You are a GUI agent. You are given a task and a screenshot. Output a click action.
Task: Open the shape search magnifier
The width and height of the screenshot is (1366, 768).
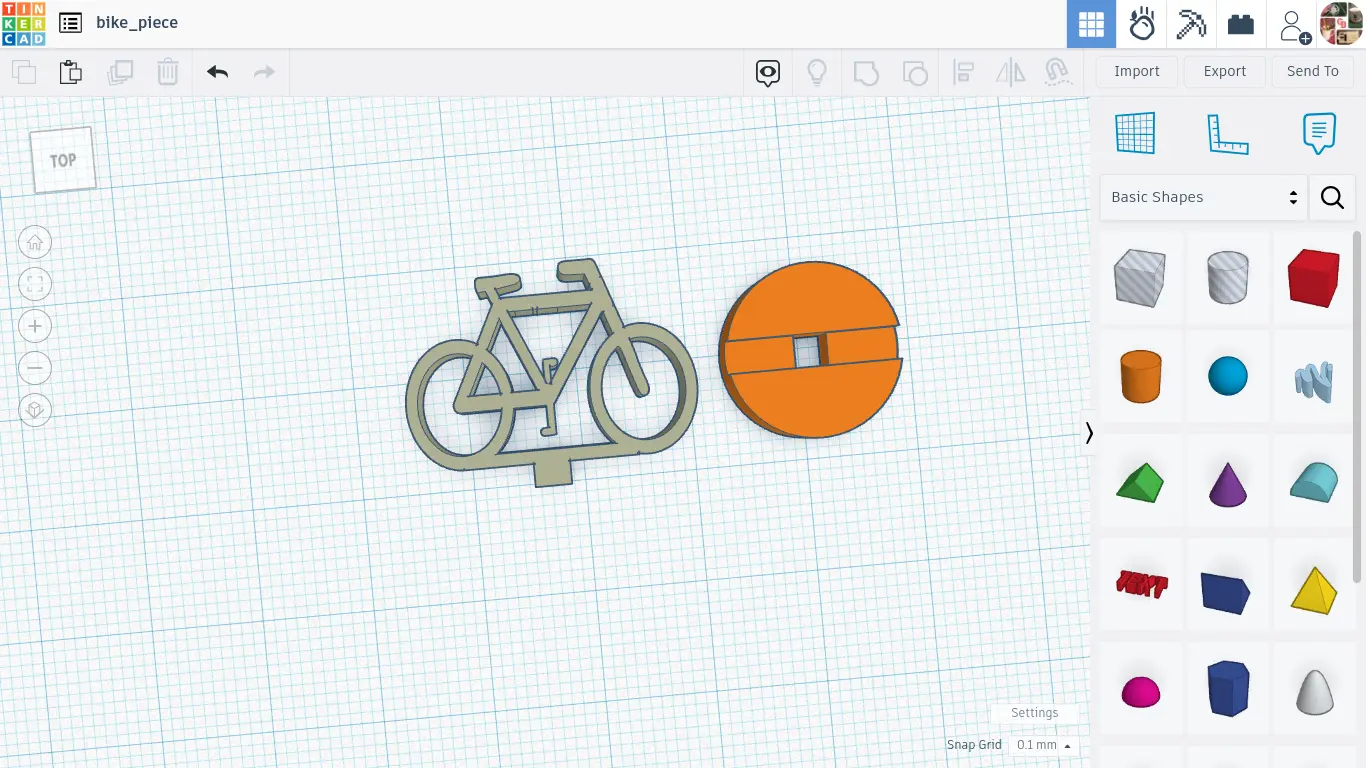coord(1332,197)
